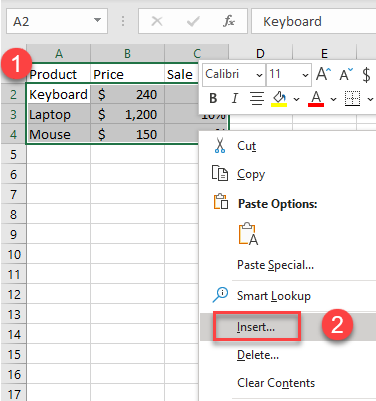376x401 pixels.
Task: Click the borders icon in mini toolbar
Action: coord(352,99)
